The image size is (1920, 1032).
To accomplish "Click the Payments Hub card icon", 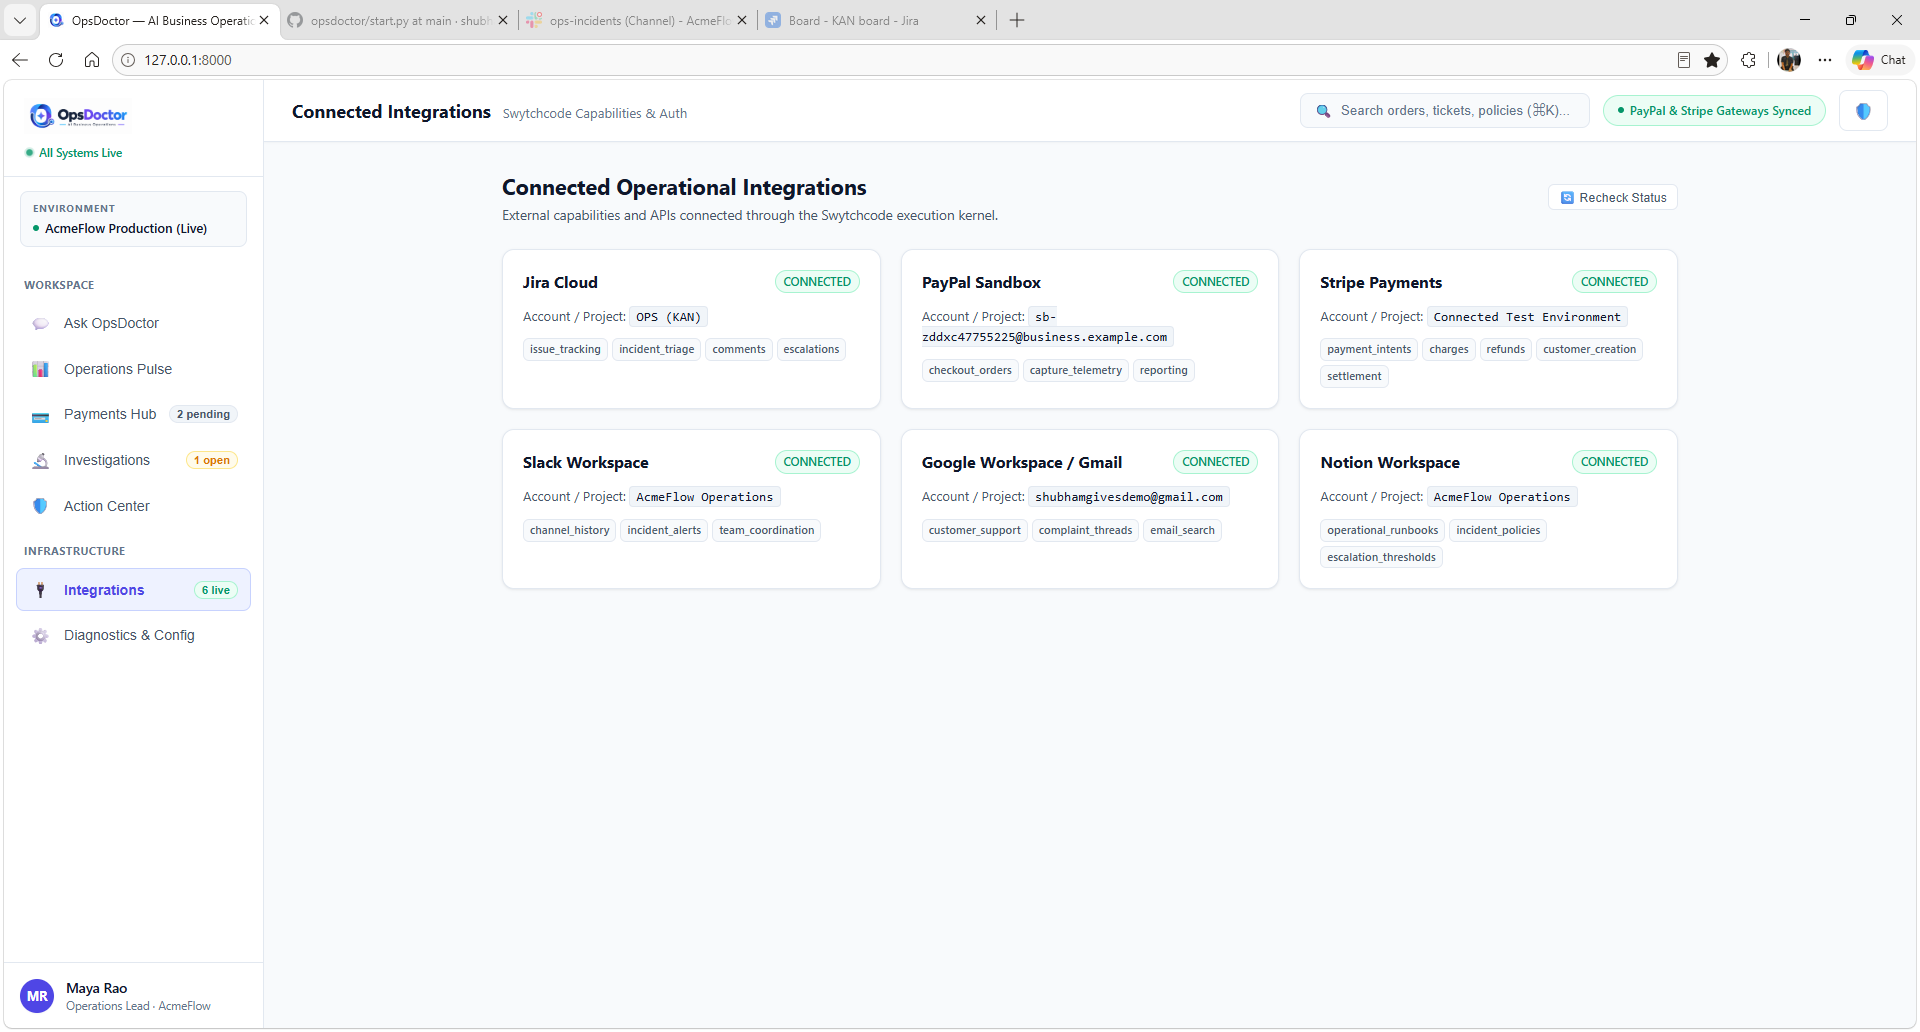I will (40, 416).
